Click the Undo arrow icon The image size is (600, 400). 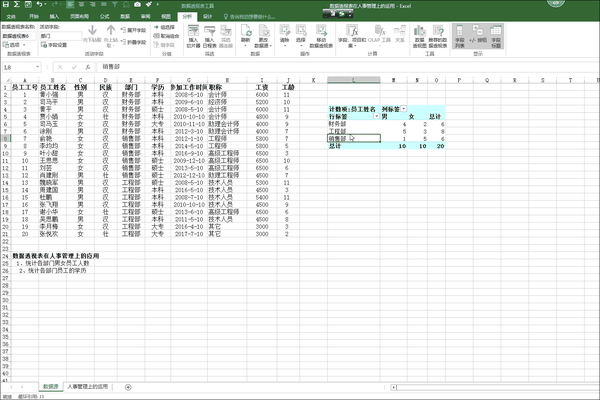(39, 4)
